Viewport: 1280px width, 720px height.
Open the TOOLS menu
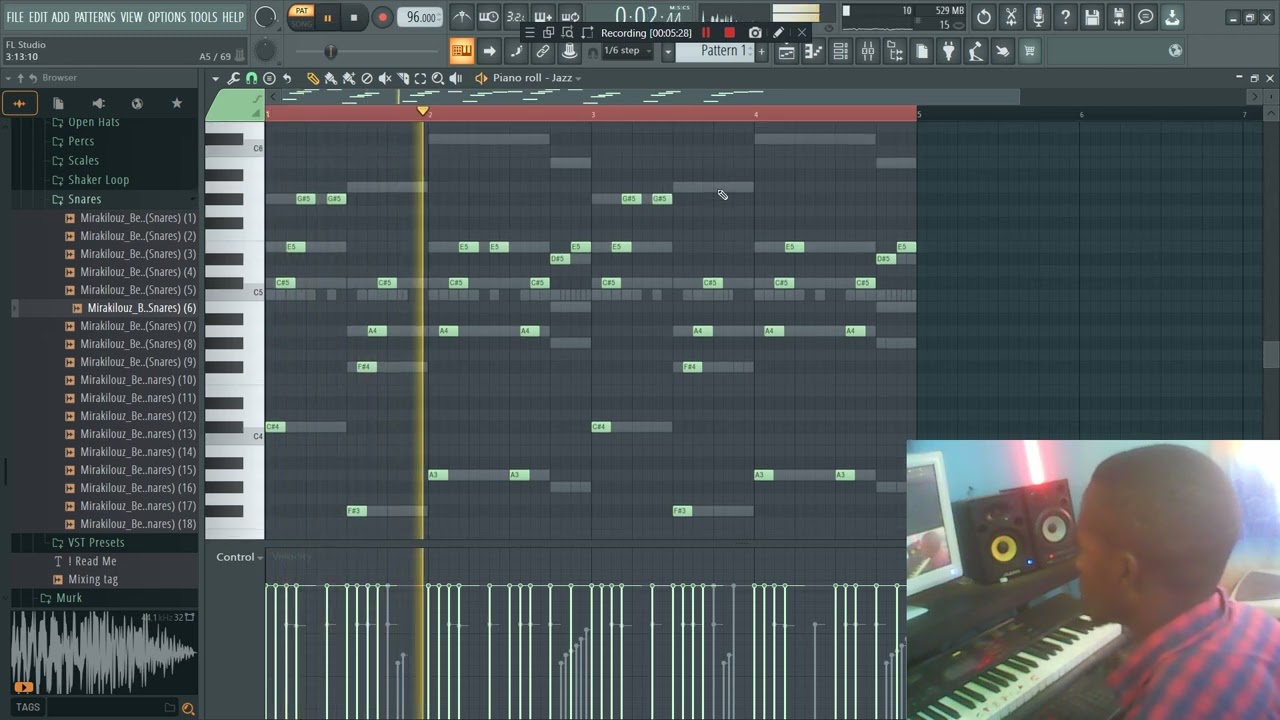(x=204, y=17)
